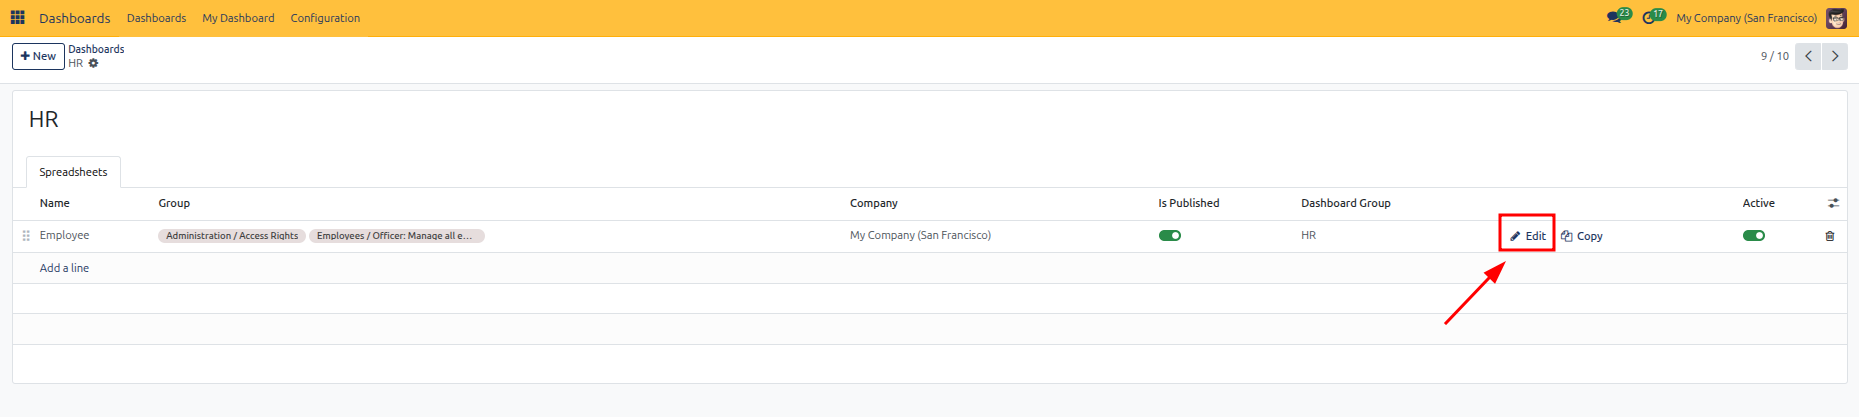Open the gear settings icon next to HR
Screen dimensions: 1859x417
coord(93,63)
